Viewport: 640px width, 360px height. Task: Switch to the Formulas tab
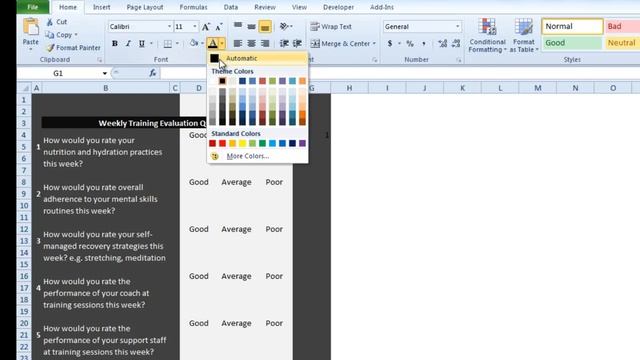pyautogui.click(x=193, y=7)
